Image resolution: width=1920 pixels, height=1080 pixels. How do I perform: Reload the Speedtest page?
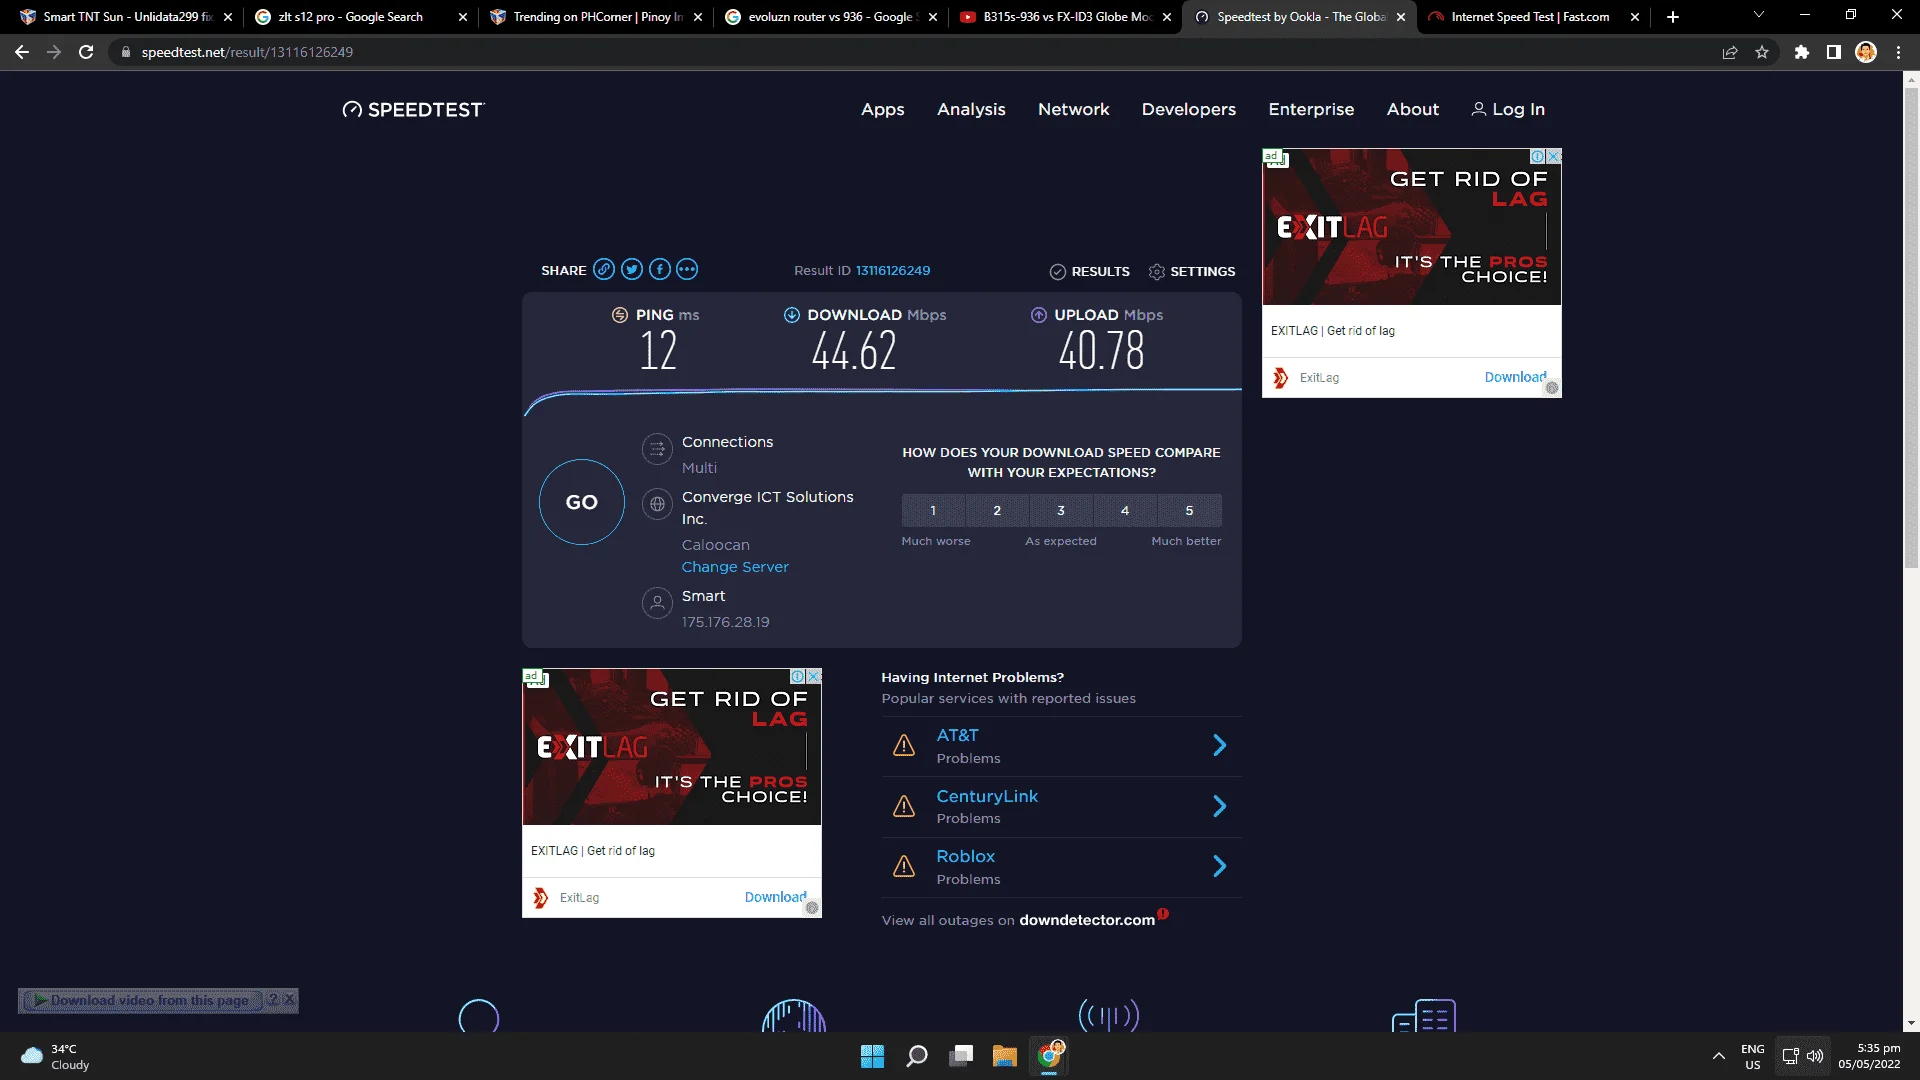click(x=86, y=52)
